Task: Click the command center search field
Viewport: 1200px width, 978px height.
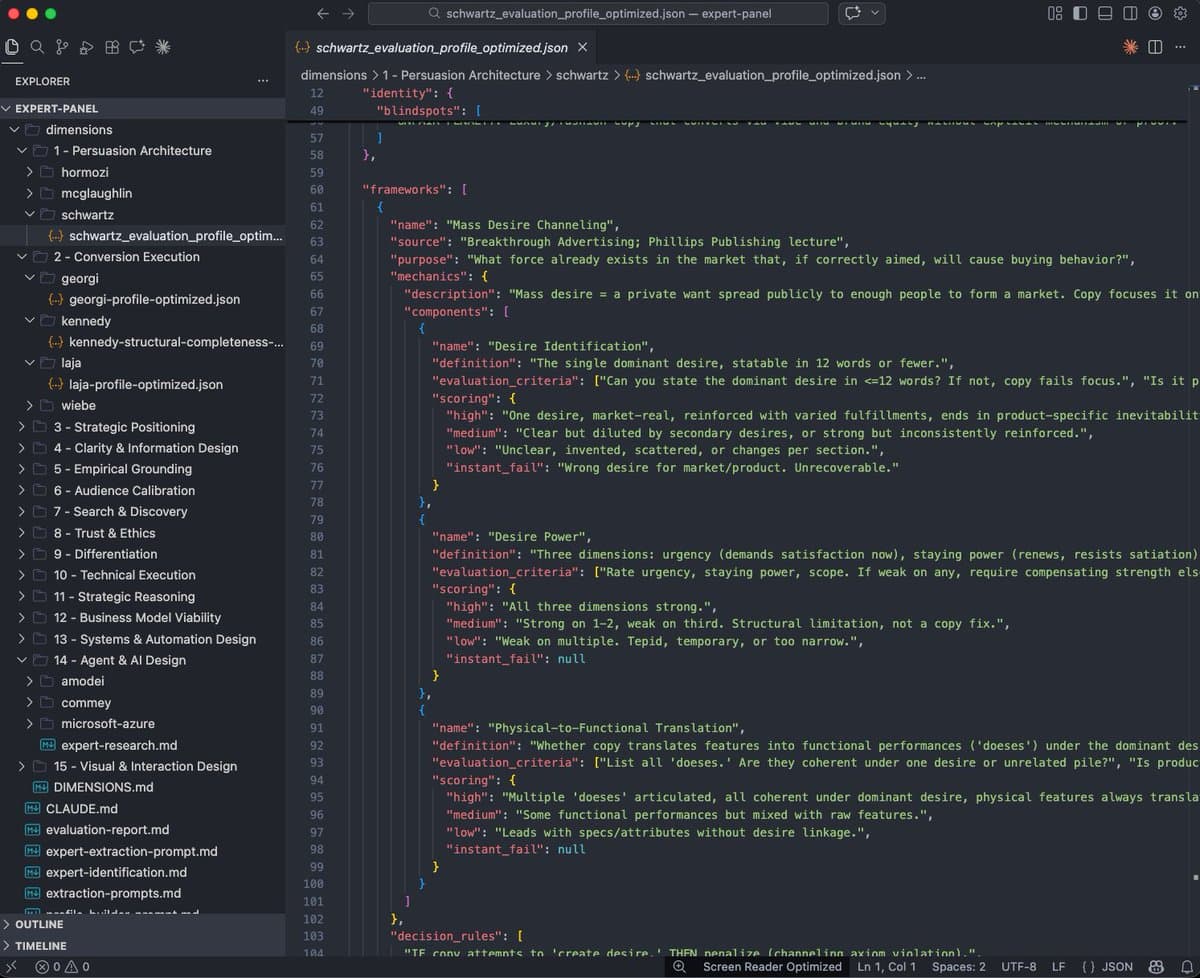Action: (598, 13)
